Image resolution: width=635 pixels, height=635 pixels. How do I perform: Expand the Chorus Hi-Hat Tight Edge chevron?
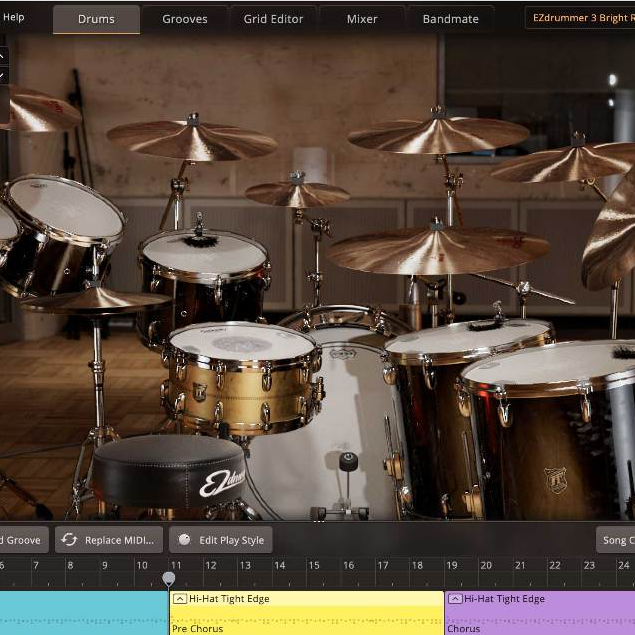pyautogui.click(x=455, y=599)
